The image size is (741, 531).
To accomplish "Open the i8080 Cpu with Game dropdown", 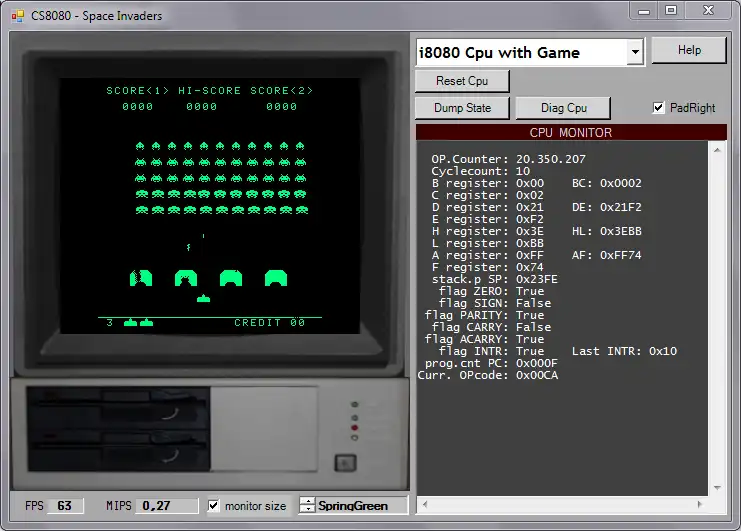I will pyautogui.click(x=635, y=52).
